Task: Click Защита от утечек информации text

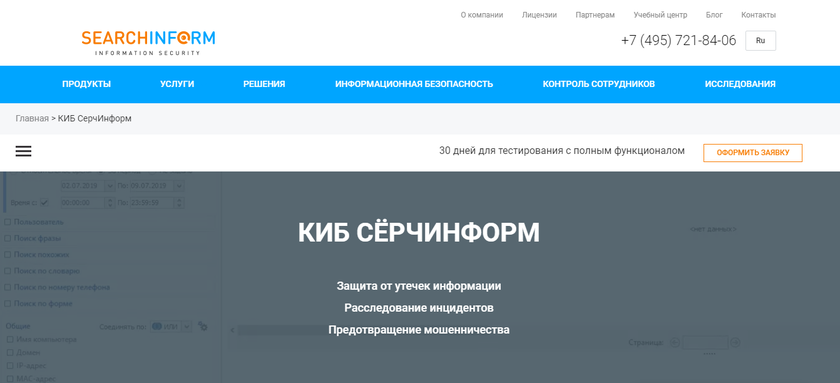Action: (419, 286)
